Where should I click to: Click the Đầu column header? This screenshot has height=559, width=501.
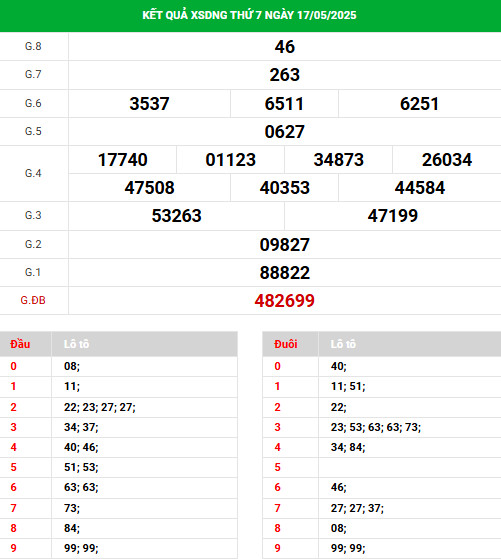[20, 344]
